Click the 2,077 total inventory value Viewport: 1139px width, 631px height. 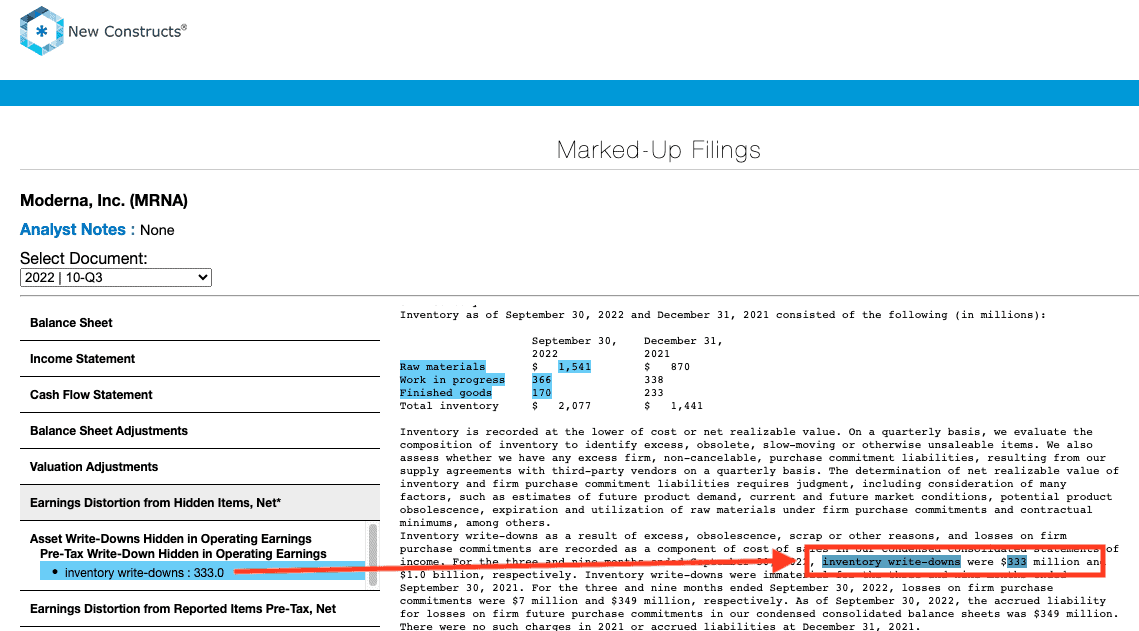pos(574,406)
